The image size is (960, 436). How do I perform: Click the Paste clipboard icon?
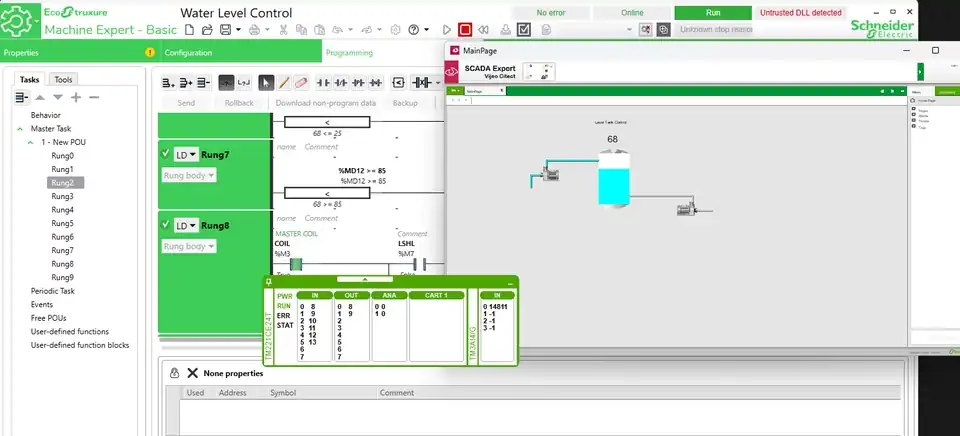(x=319, y=29)
